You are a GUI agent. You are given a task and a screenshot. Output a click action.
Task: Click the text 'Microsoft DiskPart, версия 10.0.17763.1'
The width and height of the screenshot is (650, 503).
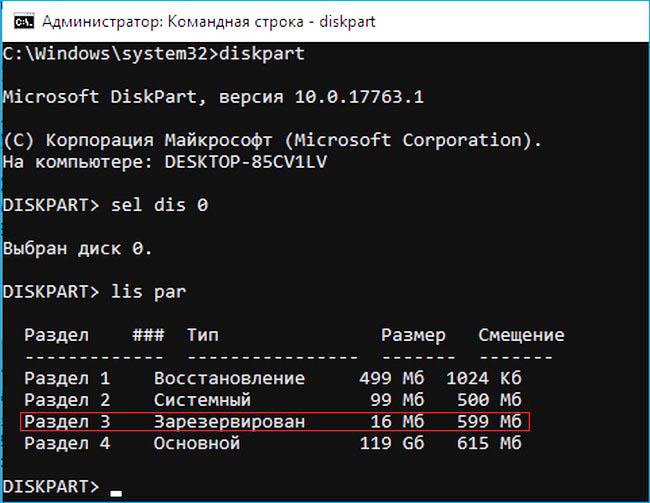coord(213,97)
